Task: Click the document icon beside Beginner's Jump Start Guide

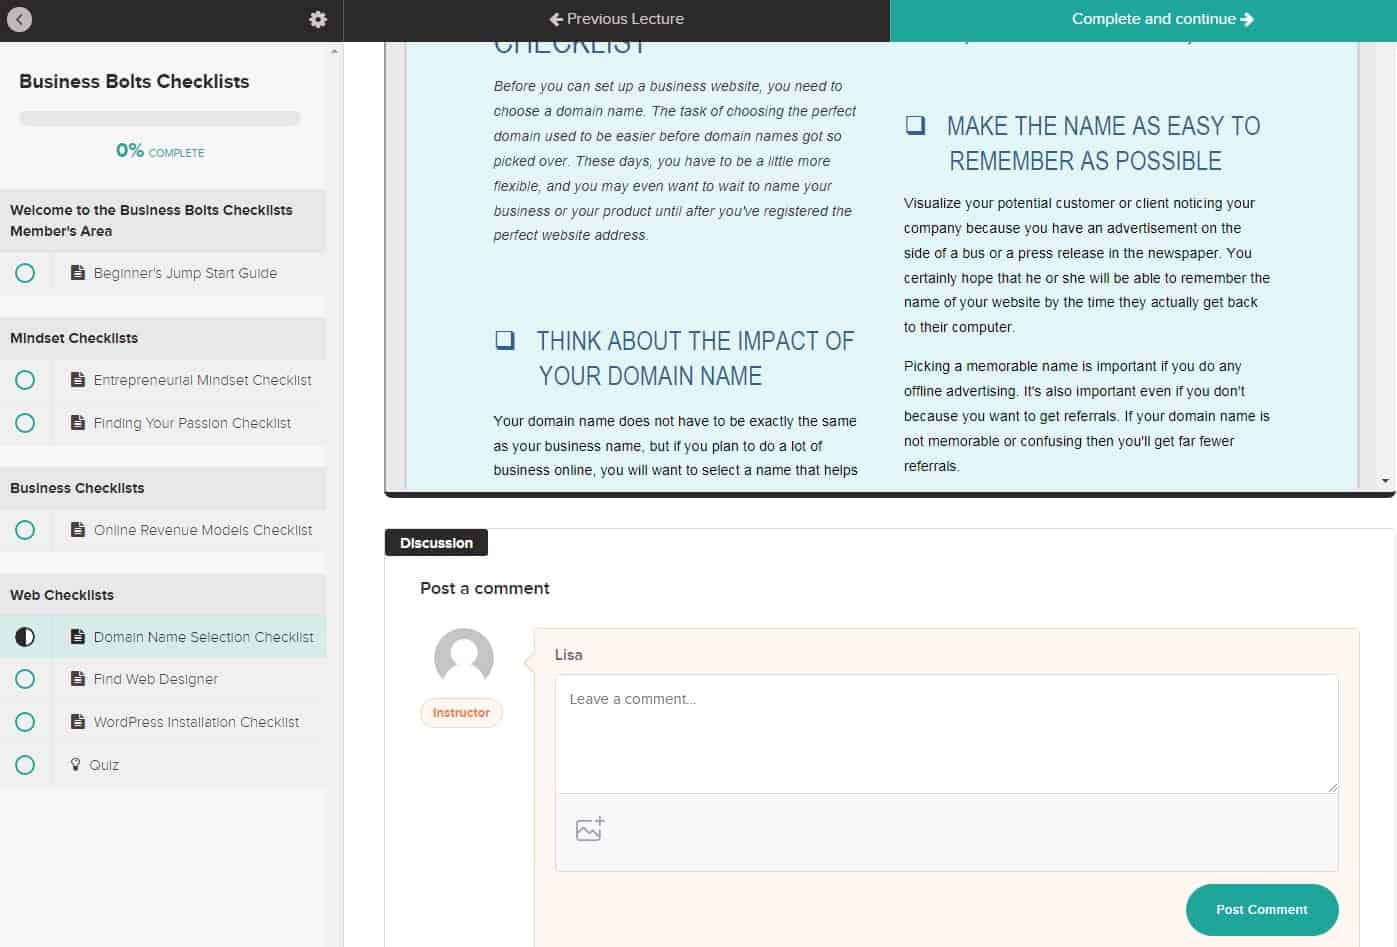Action: 77,273
